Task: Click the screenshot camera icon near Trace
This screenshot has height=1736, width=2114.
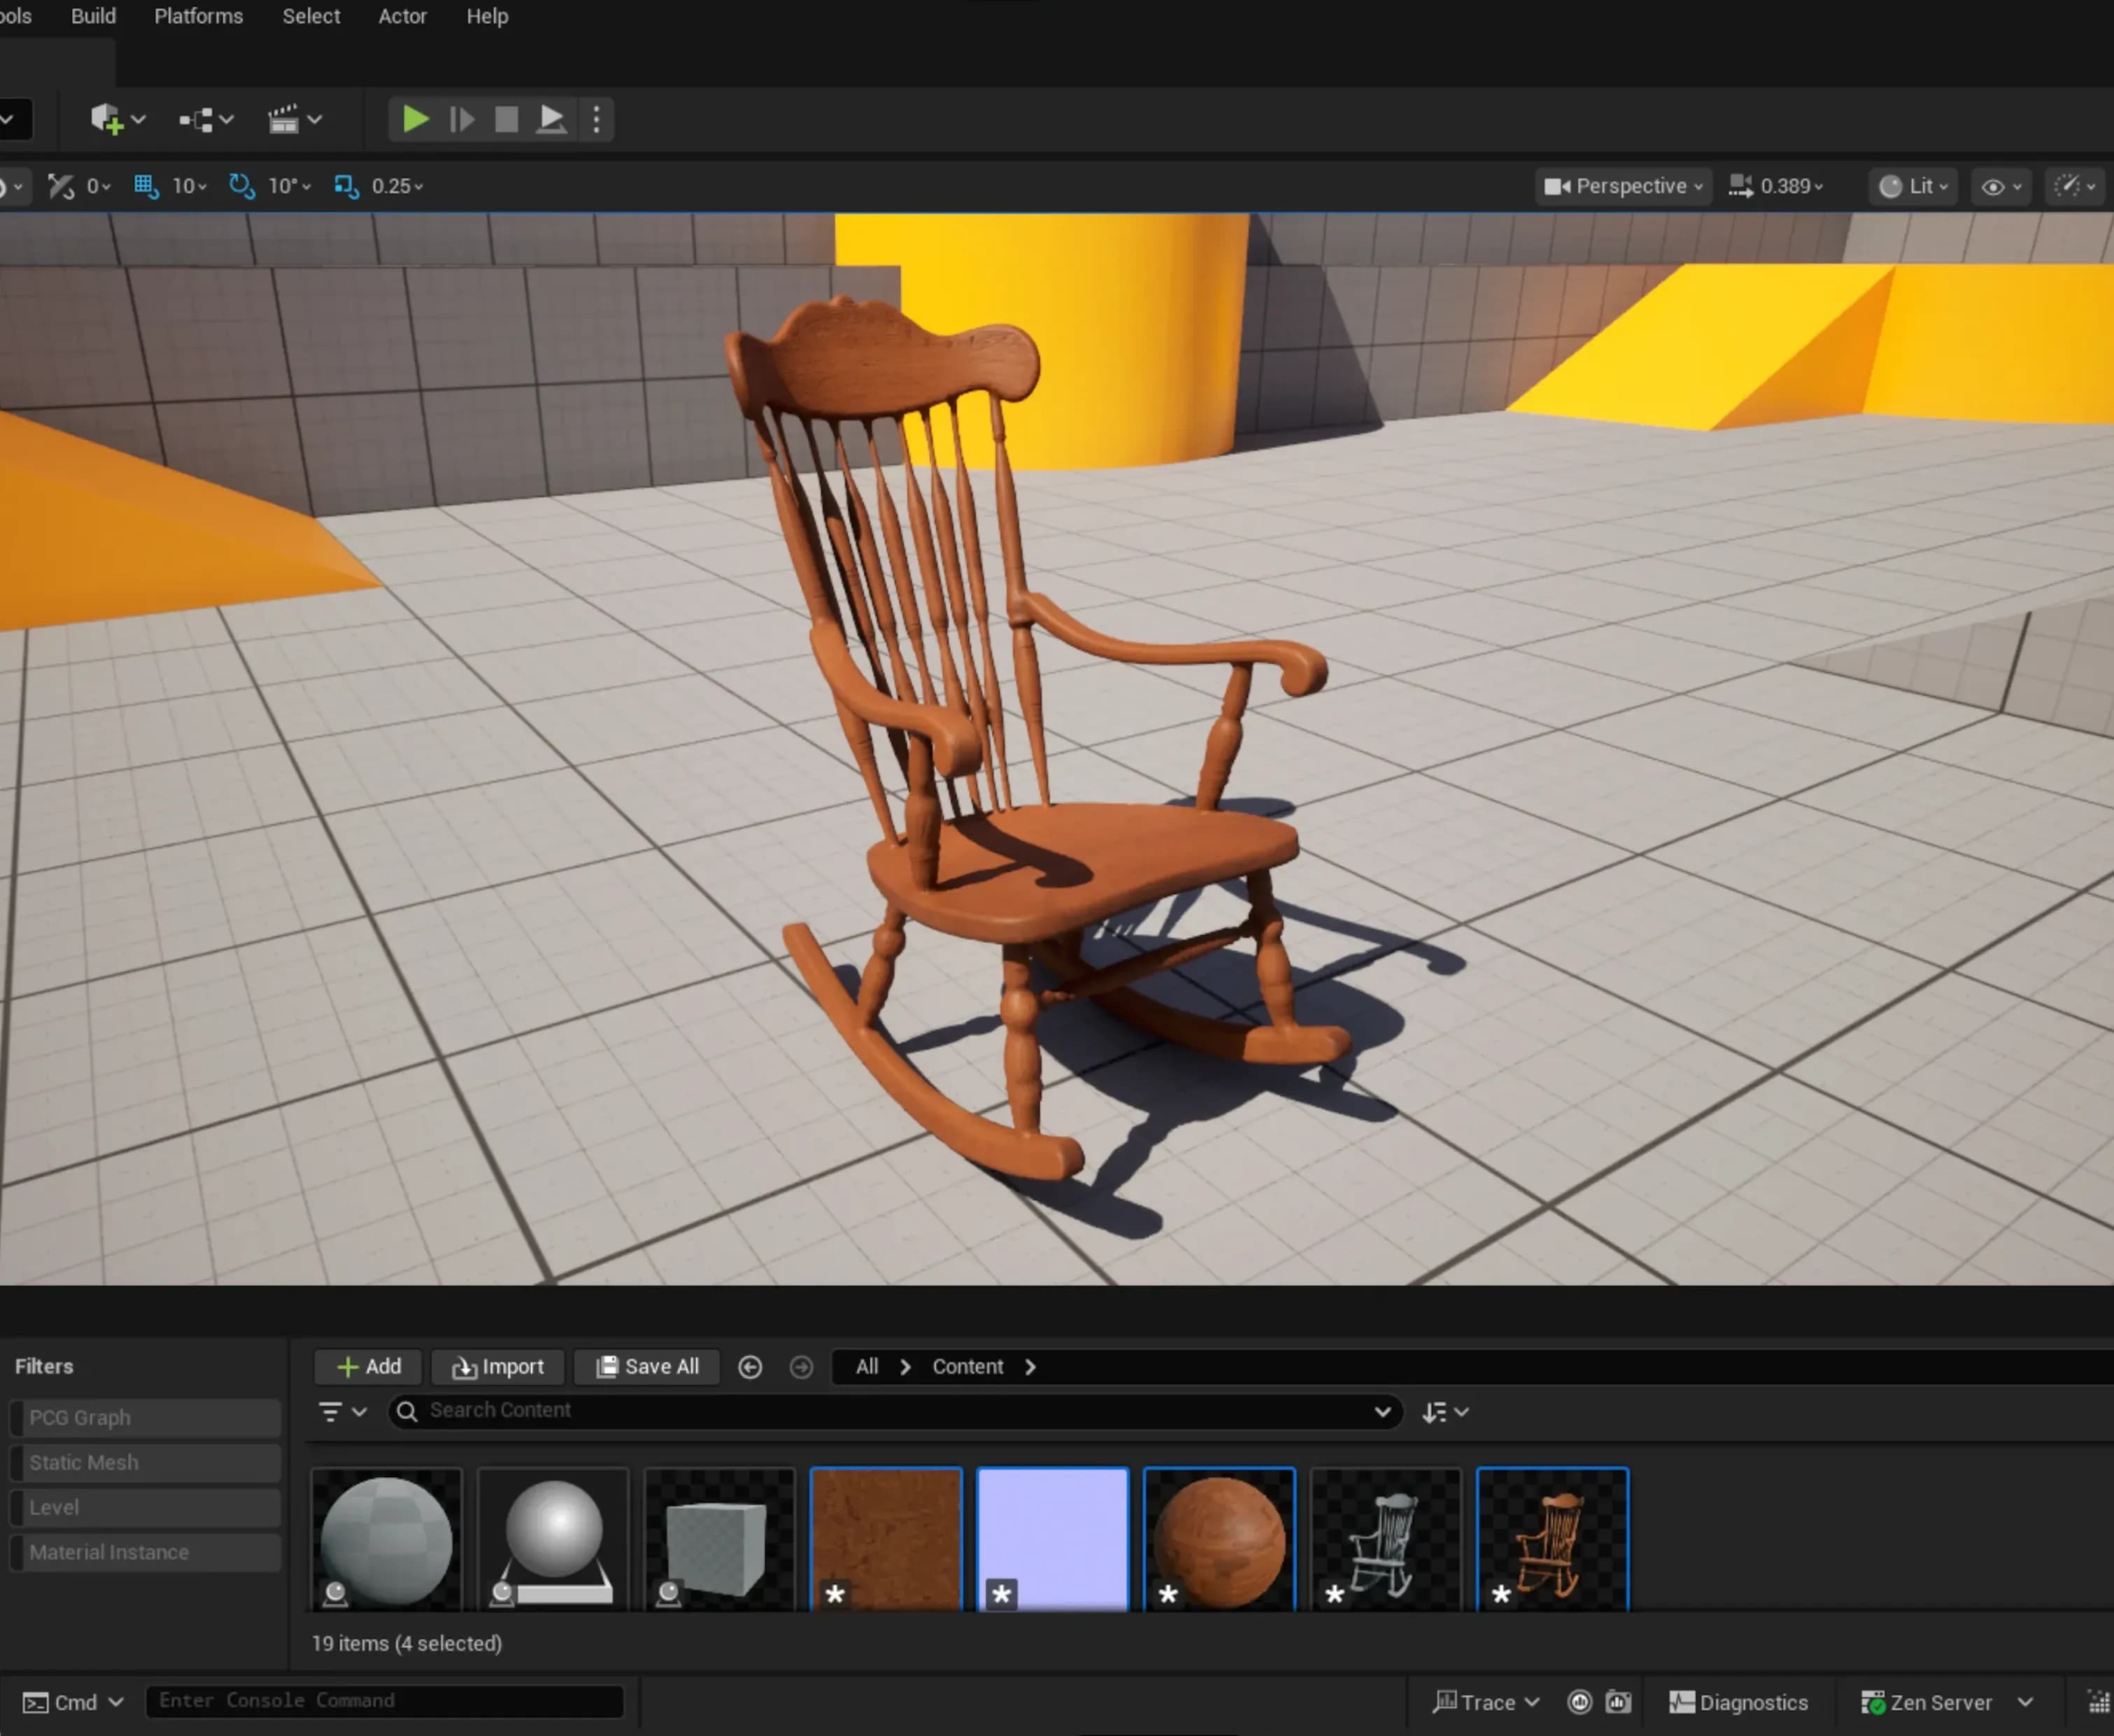Action: 1617,1701
